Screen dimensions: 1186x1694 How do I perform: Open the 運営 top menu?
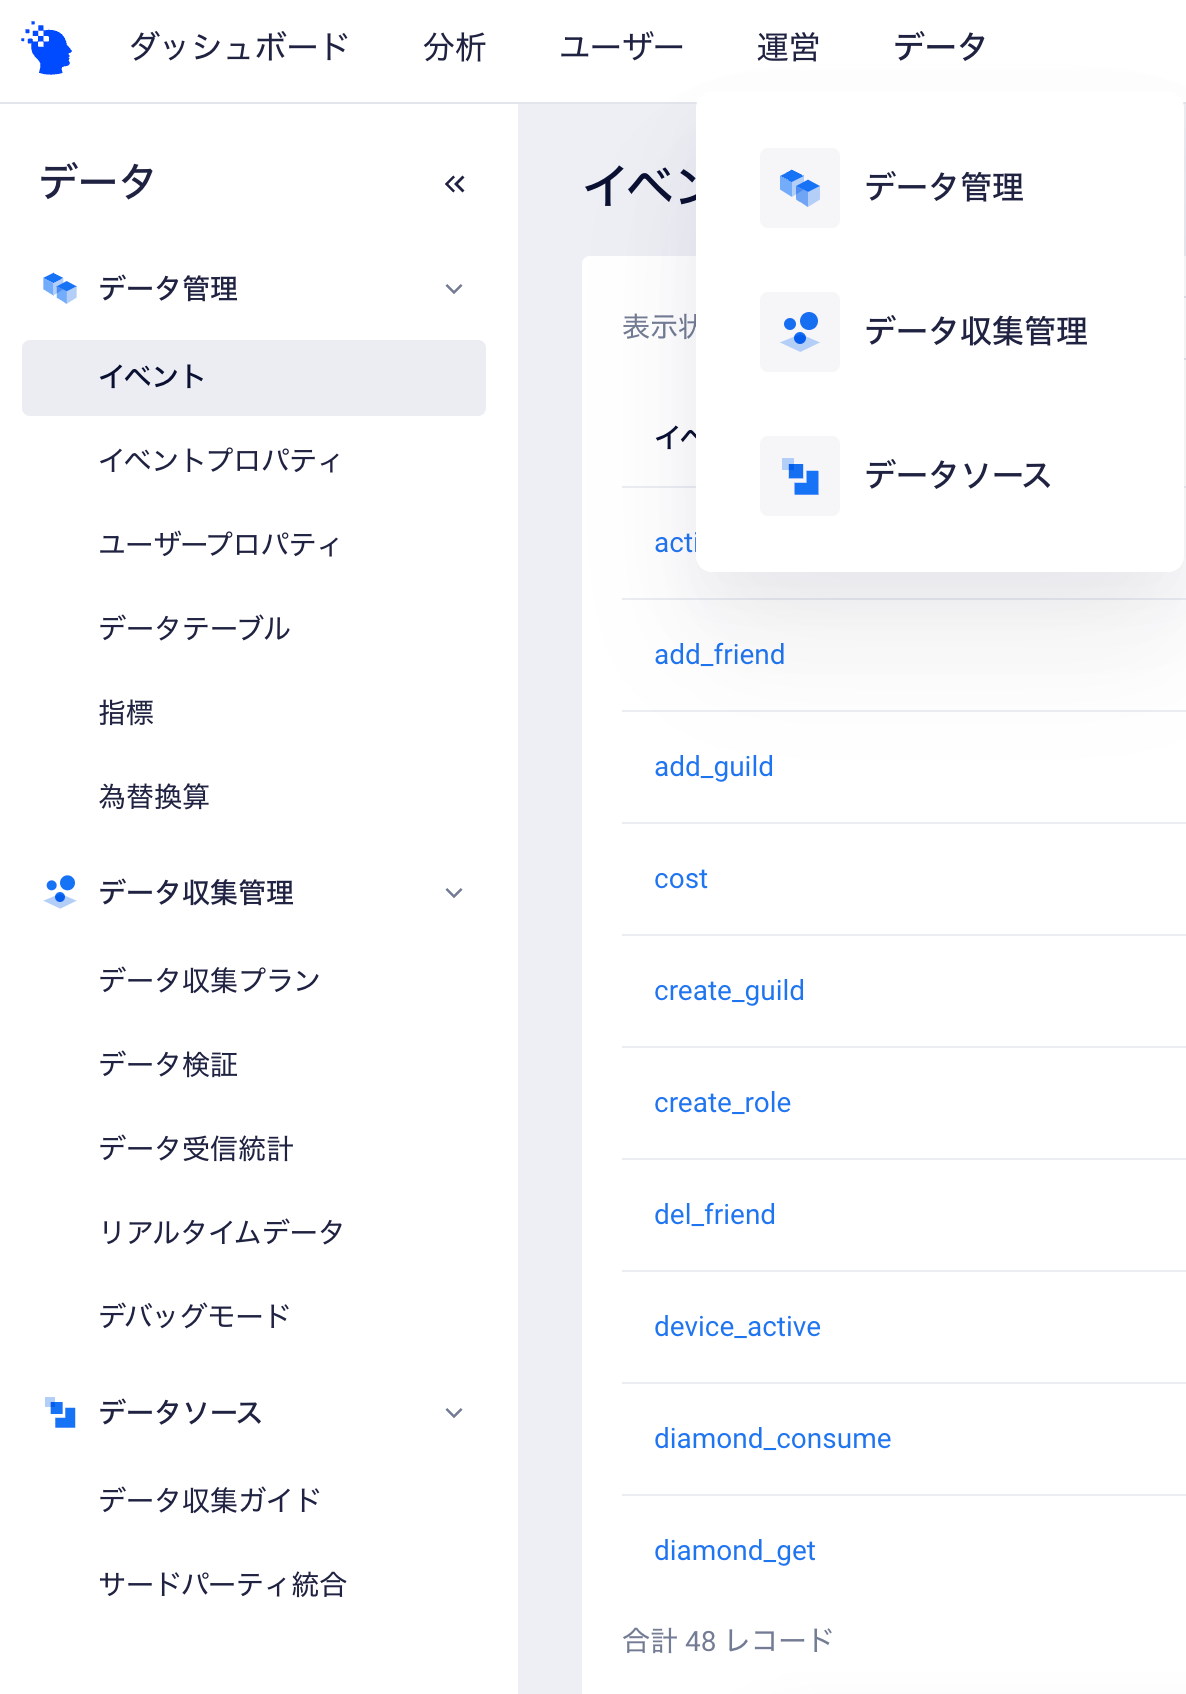tap(788, 47)
